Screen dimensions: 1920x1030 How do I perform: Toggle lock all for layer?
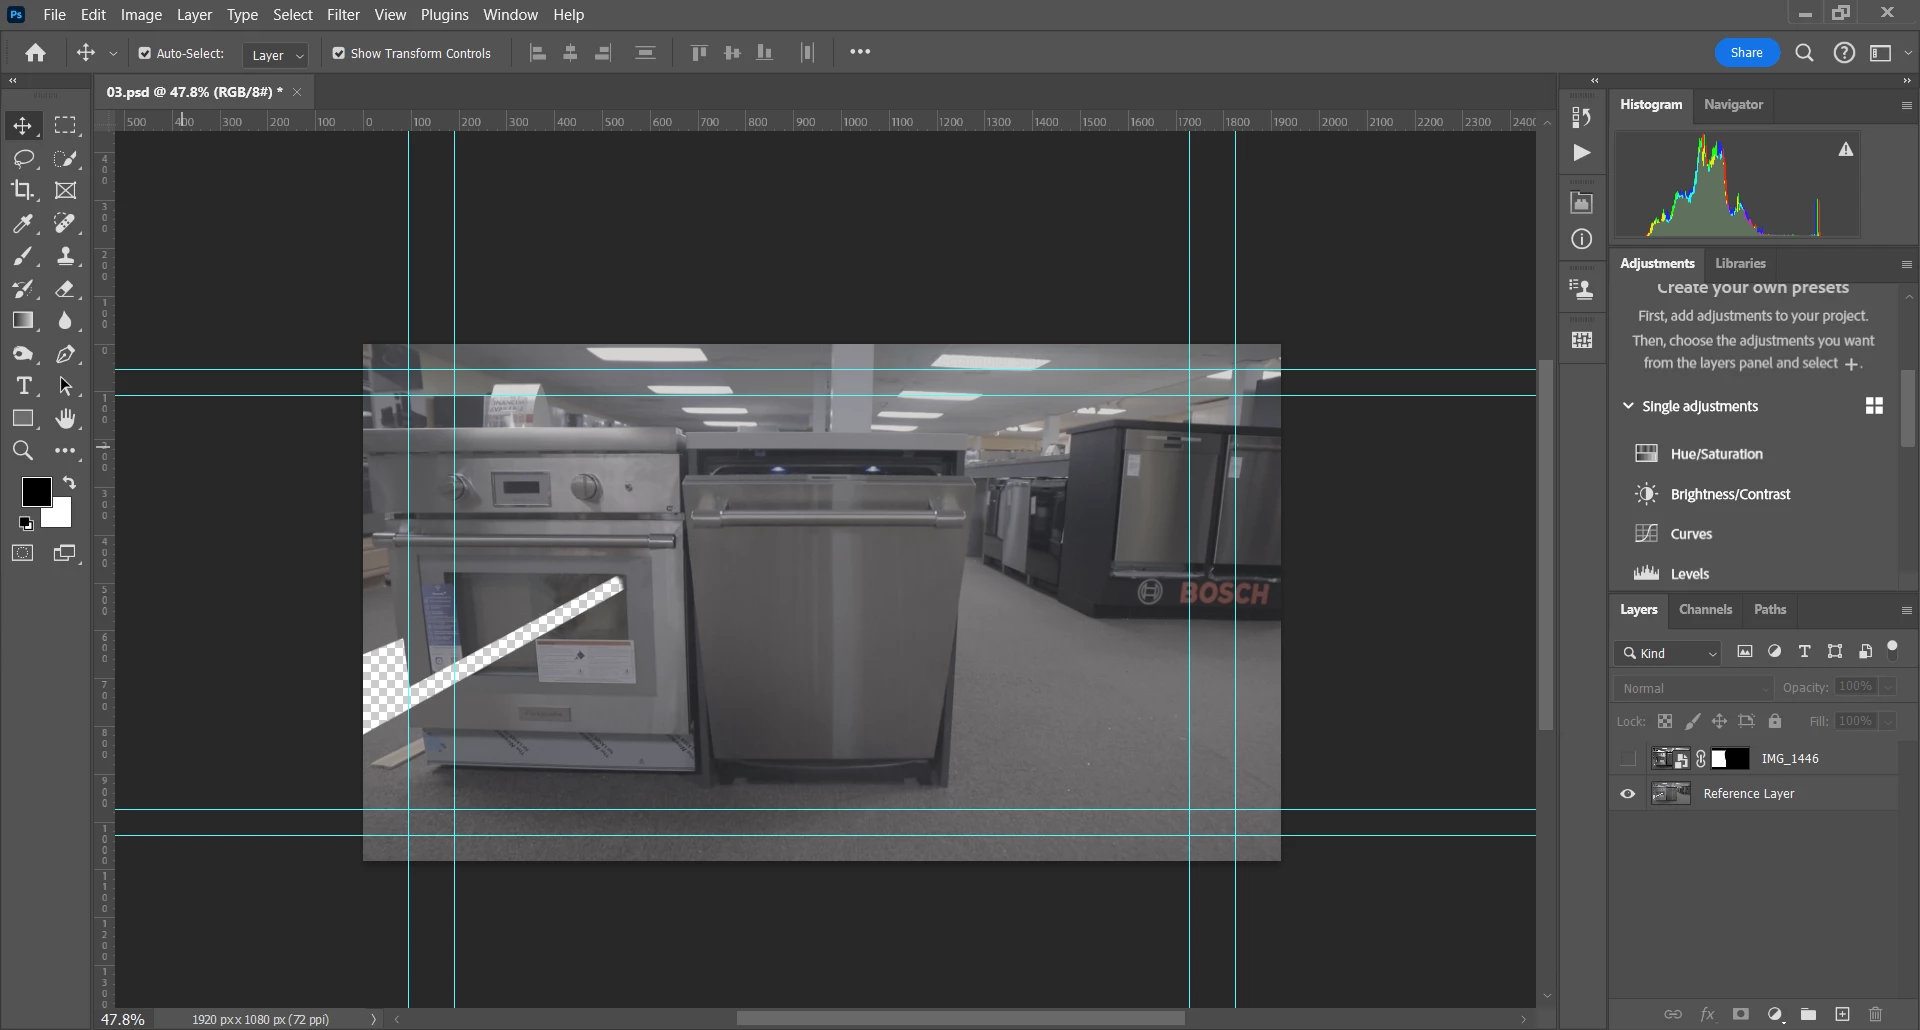tap(1775, 721)
